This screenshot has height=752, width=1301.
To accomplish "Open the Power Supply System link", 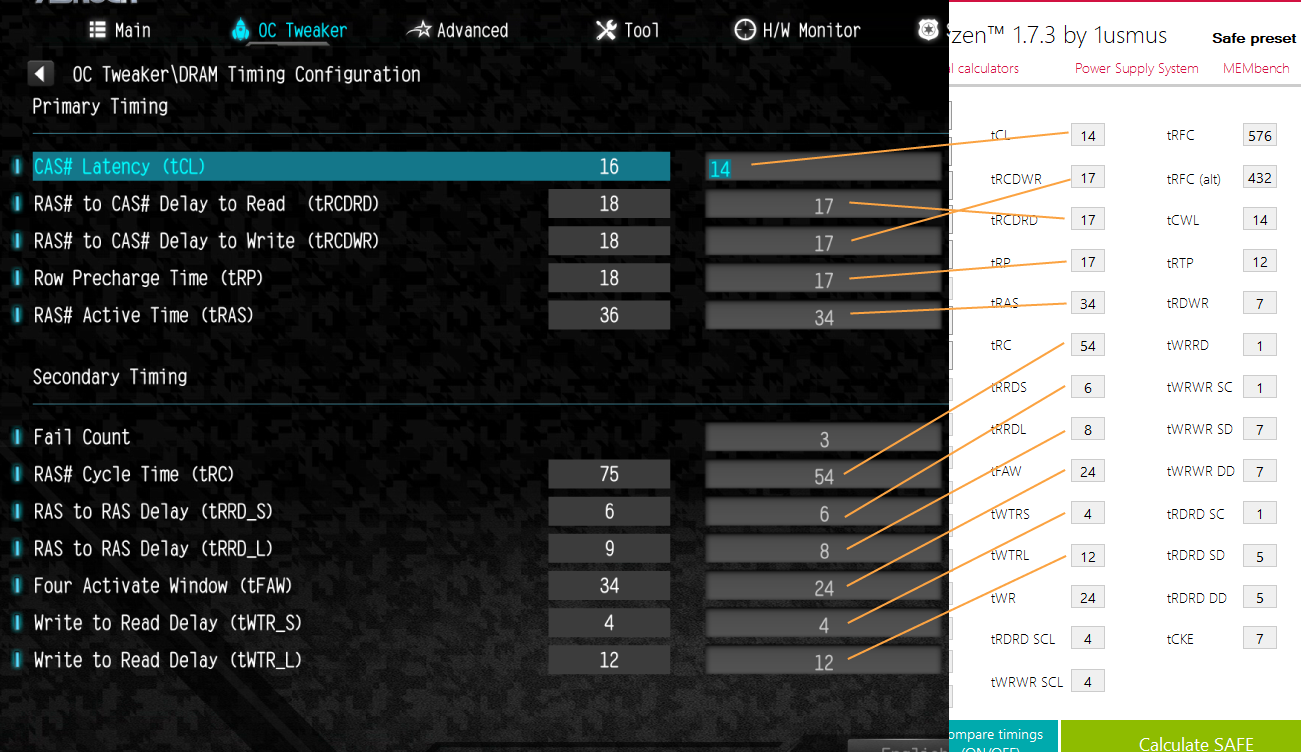I will point(1136,69).
